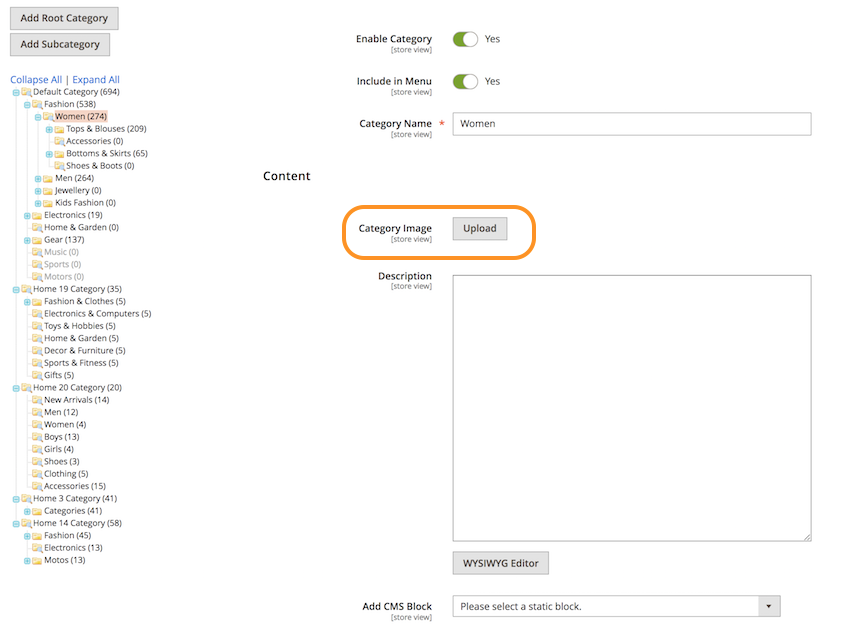This screenshot has width=850, height=630.
Task: Turn off Include in Menu switch
Action: [465, 81]
